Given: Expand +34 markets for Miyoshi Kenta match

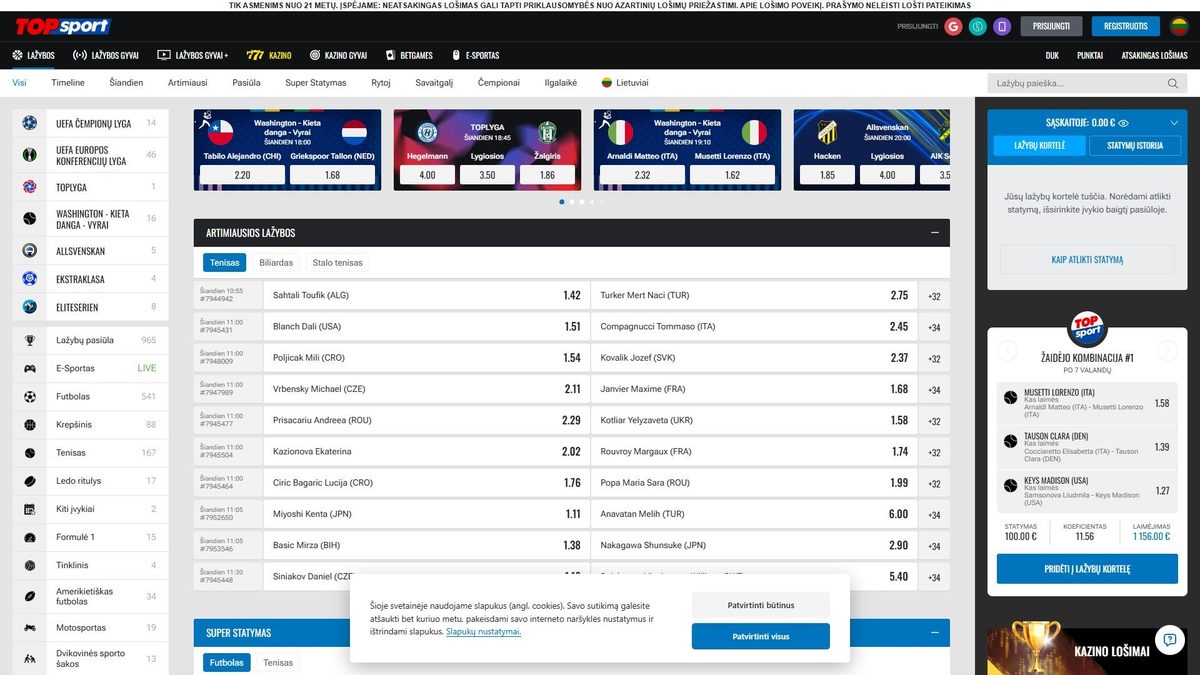Looking at the screenshot, I should point(934,515).
